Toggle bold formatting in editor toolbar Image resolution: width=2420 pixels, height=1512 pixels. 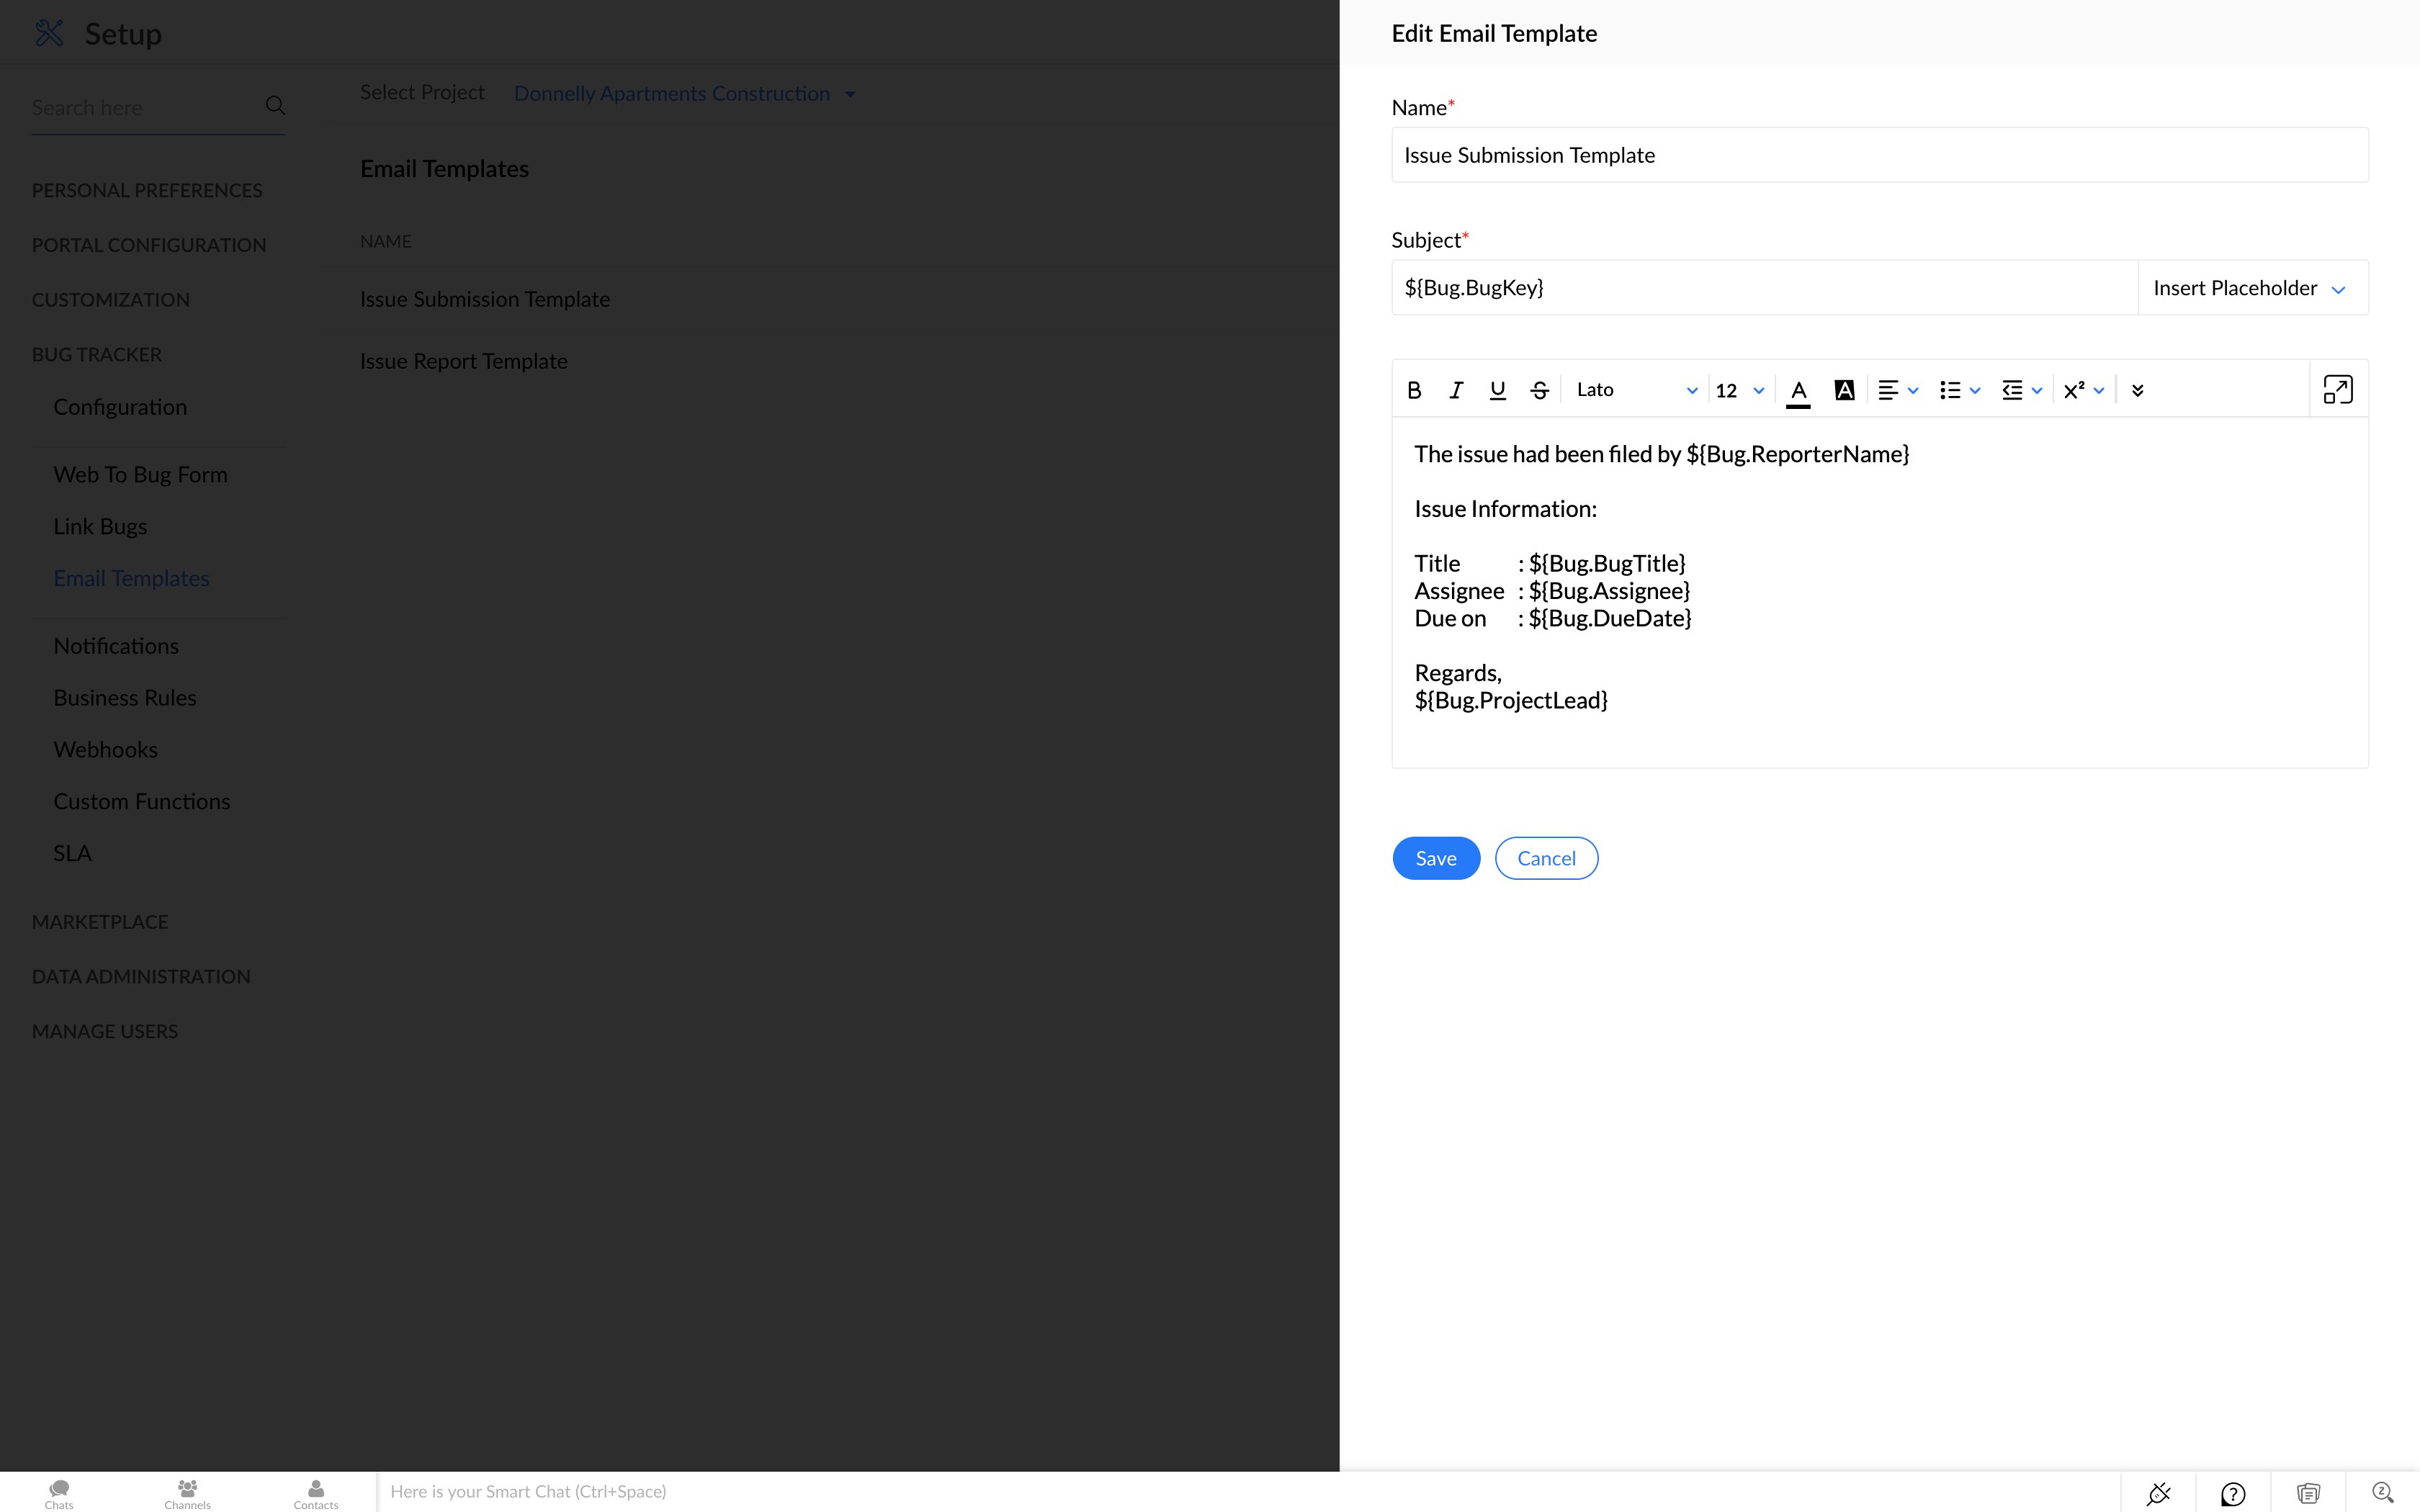pyautogui.click(x=1414, y=390)
